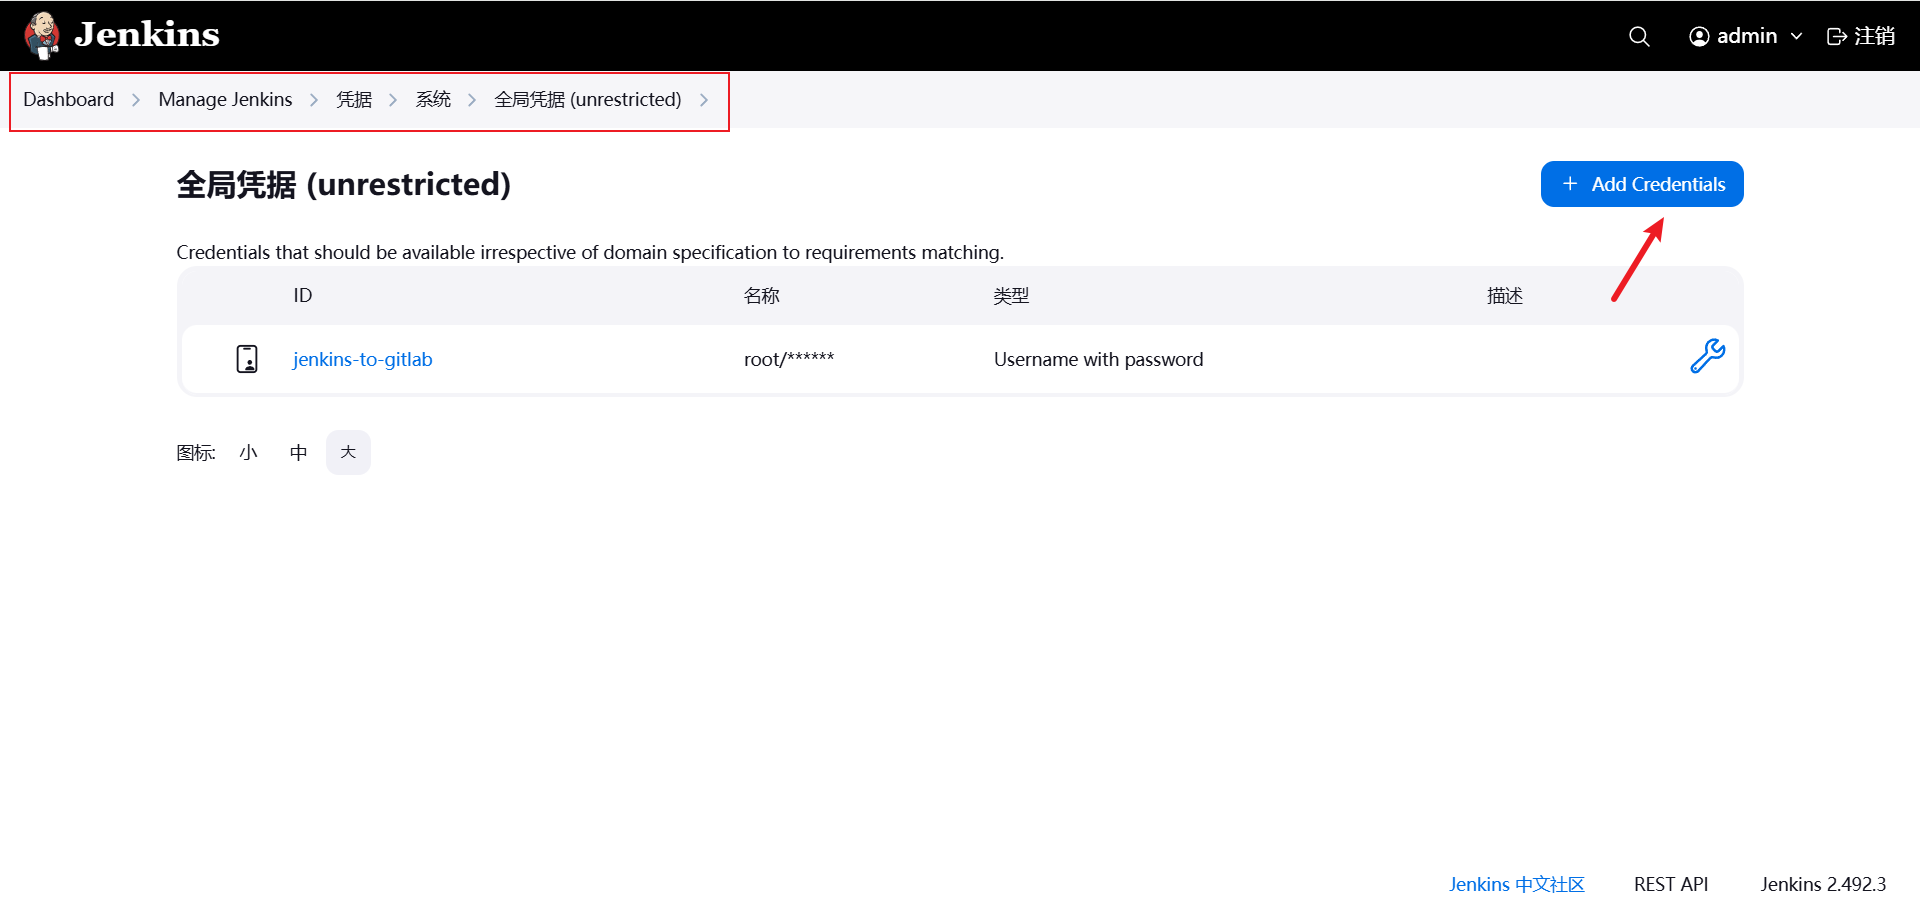Click the 类型 column header

(x=1011, y=295)
